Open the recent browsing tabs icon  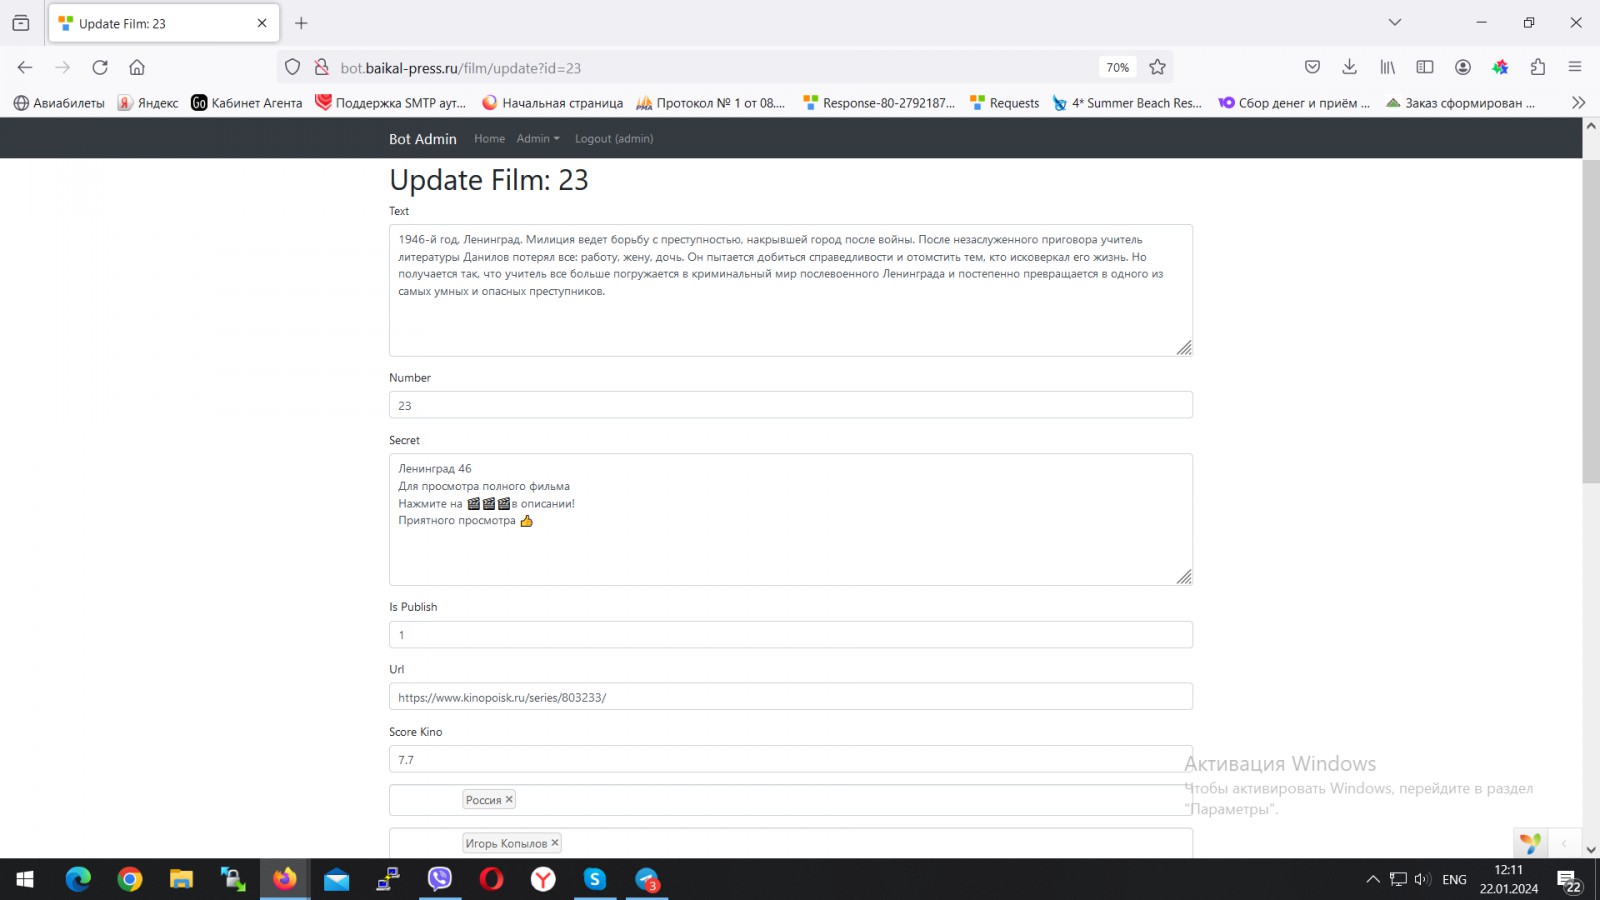pyautogui.click(x=21, y=23)
